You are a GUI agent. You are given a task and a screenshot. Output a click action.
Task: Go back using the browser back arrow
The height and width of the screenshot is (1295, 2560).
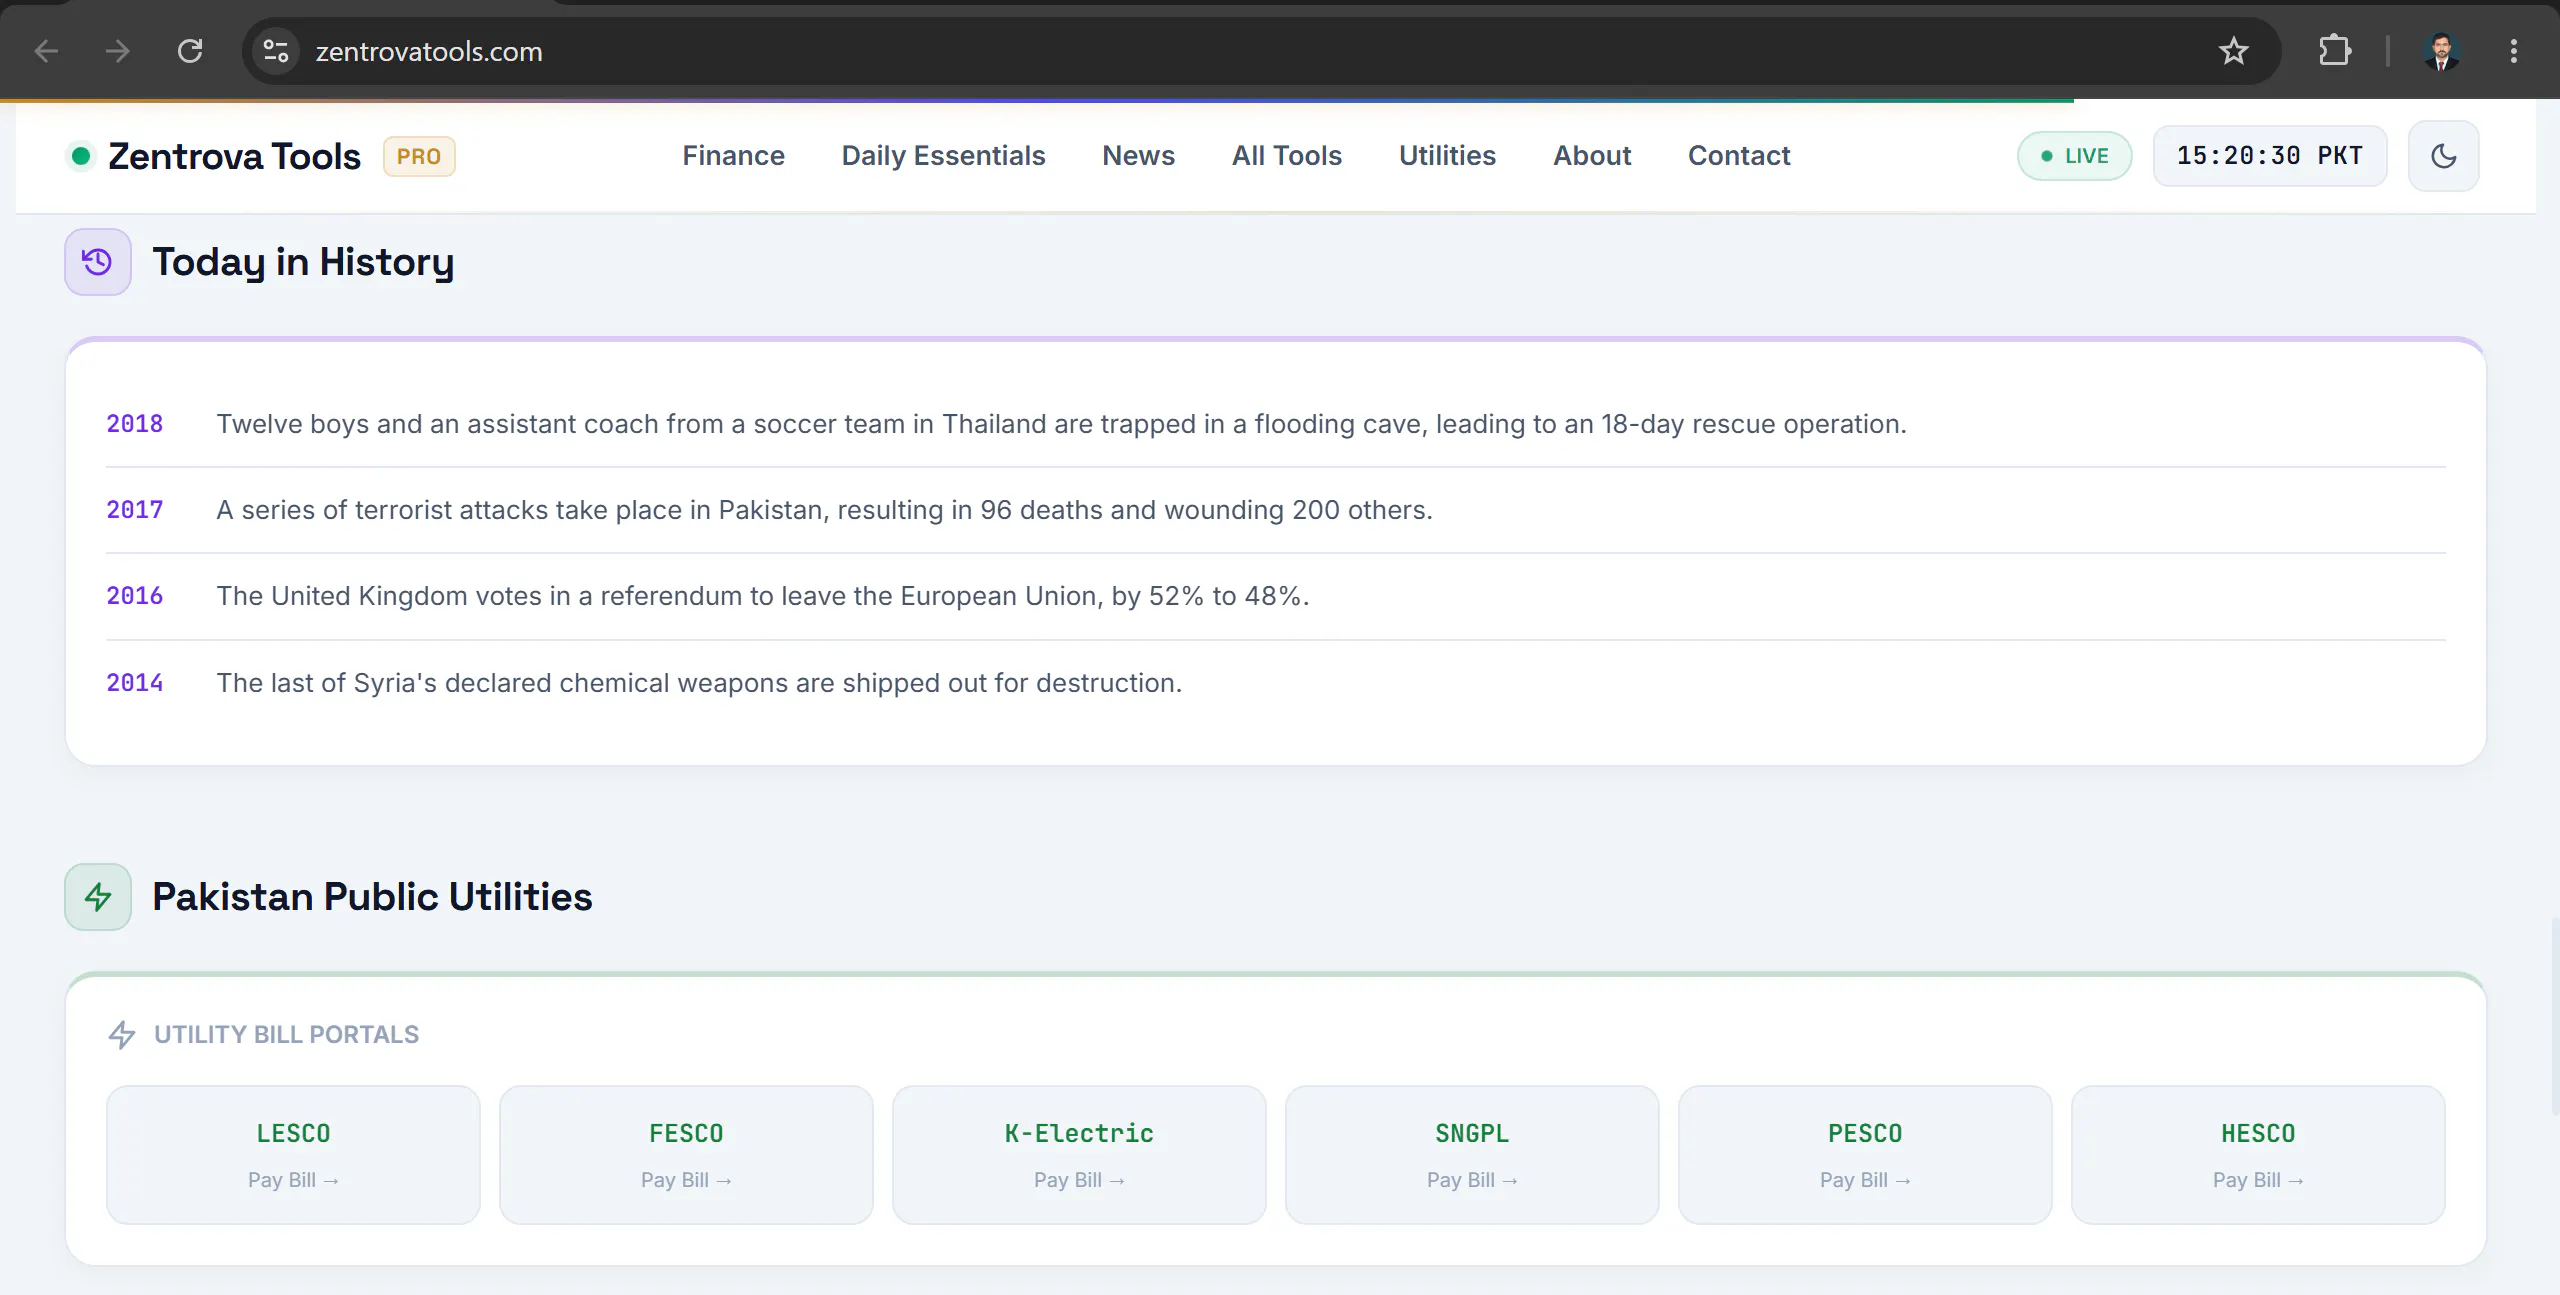click(46, 51)
